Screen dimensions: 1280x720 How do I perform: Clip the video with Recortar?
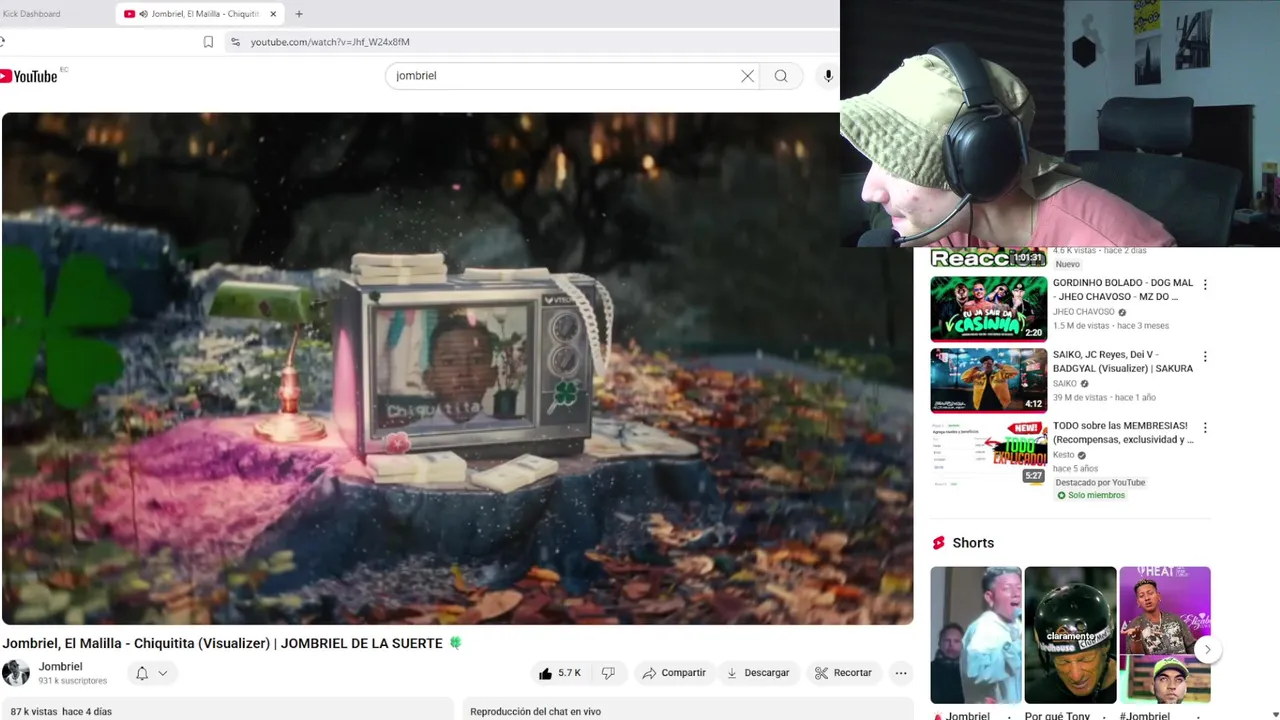coord(843,673)
